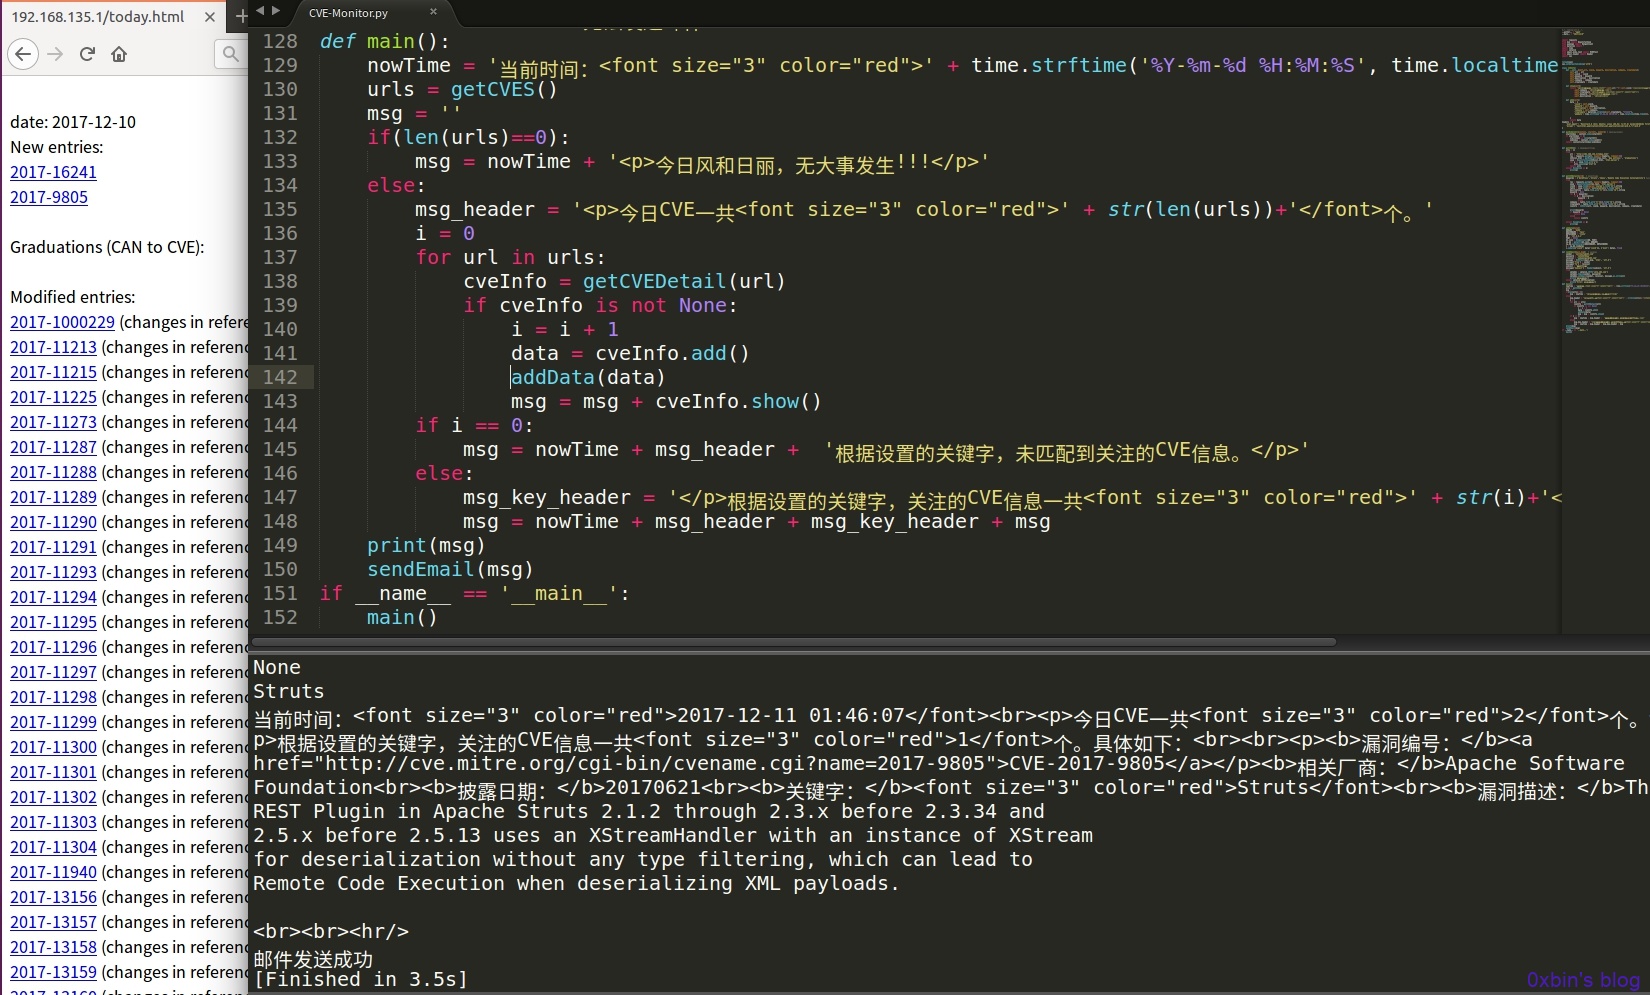Reload the today.html page

[x=87, y=54]
